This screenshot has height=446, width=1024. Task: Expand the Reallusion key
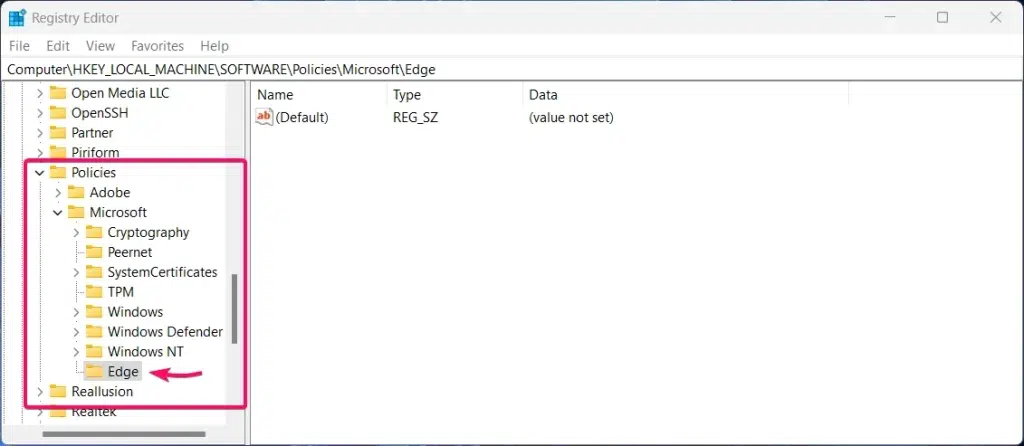click(x=40, y=392)
